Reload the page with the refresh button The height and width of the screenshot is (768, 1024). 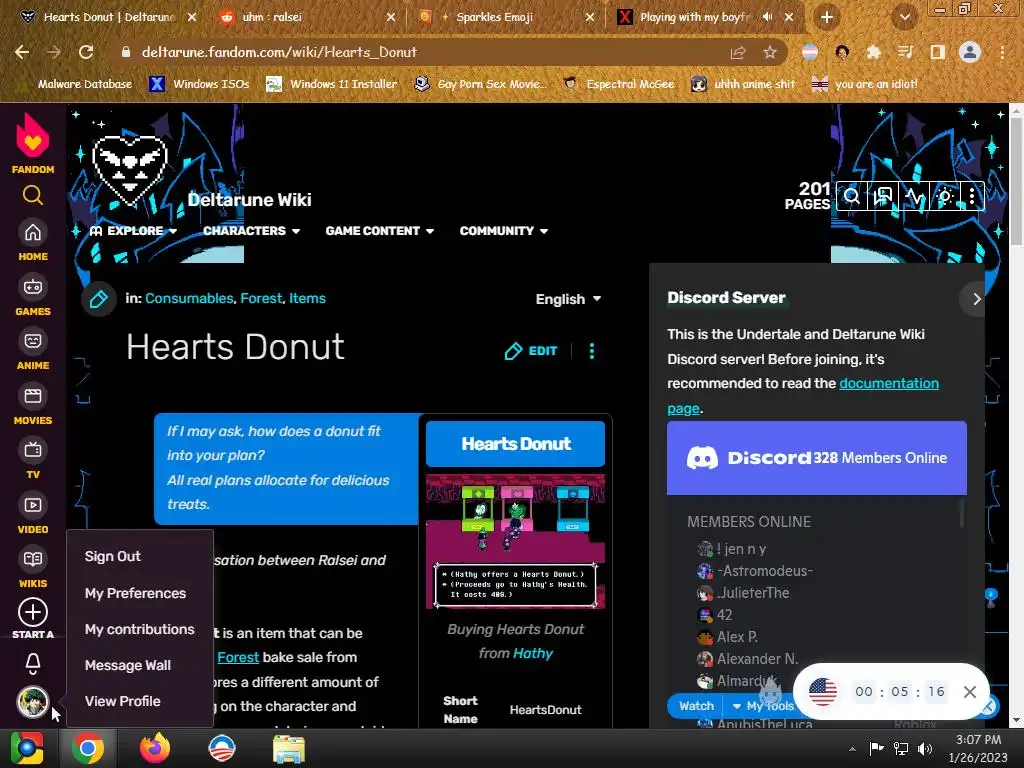(x=86, y=52)
